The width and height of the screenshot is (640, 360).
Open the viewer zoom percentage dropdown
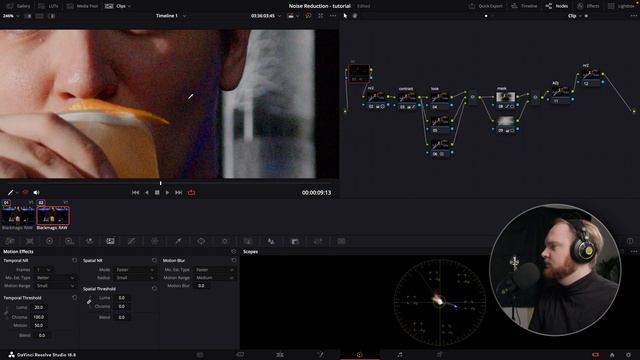11,16
